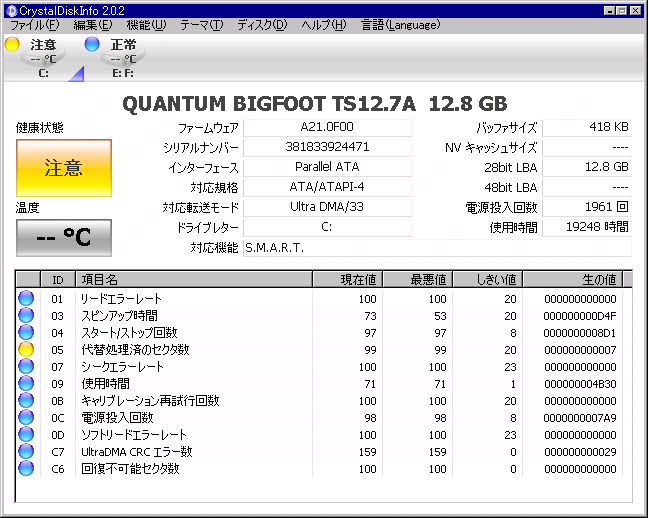Image resolution: width=648 pixels, height=518 pixels.
Task: Click the 項目名 column header
Action: point(194,279)
